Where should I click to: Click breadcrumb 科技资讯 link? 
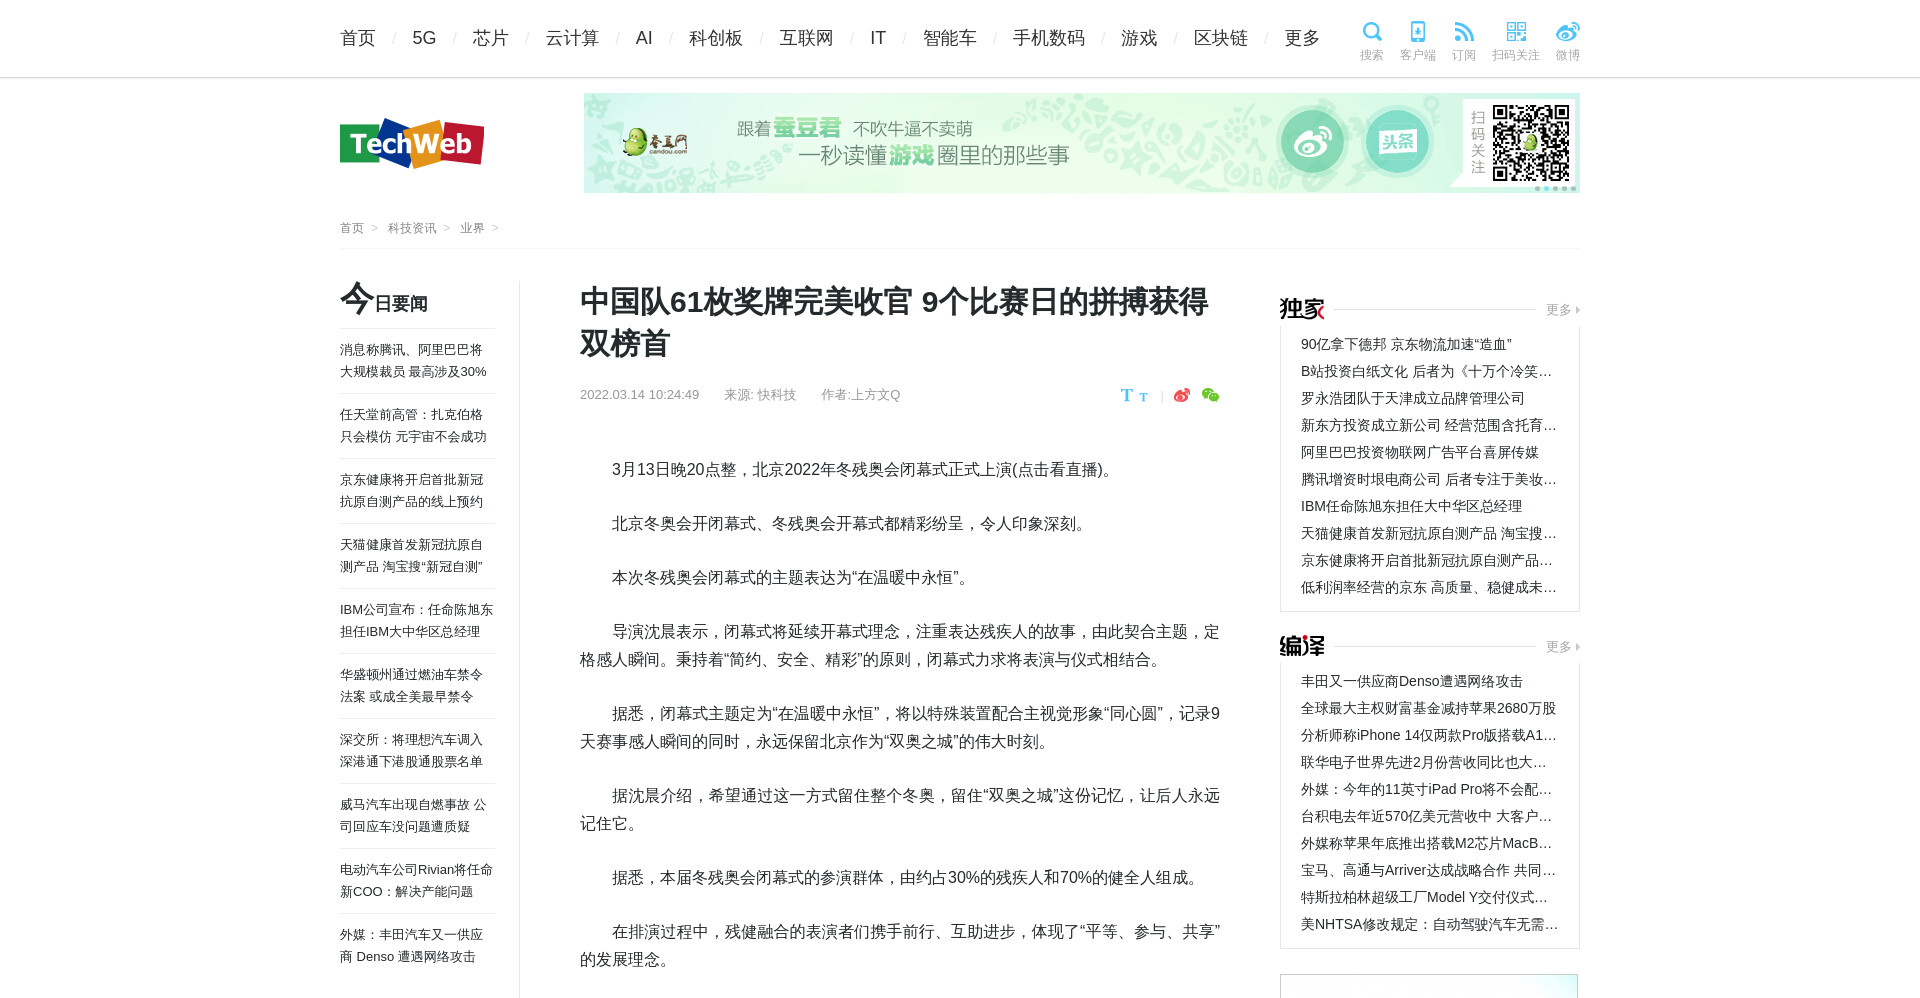(412, 228)
